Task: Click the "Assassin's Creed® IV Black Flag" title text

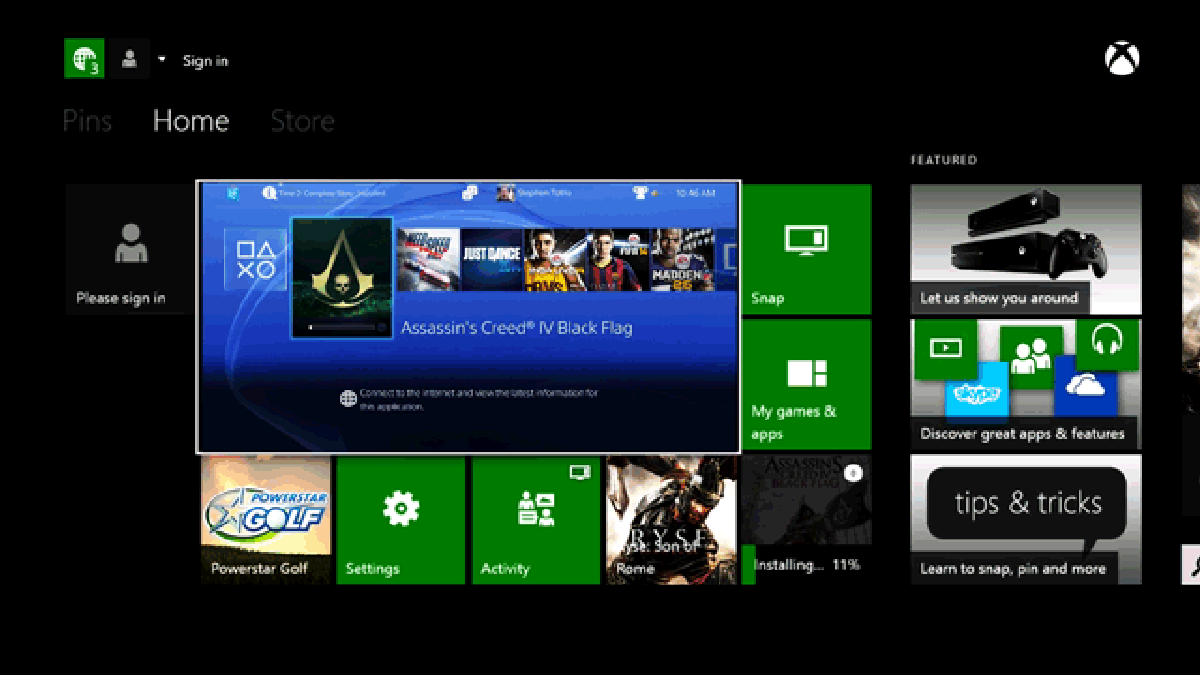Action: point(517,328)
